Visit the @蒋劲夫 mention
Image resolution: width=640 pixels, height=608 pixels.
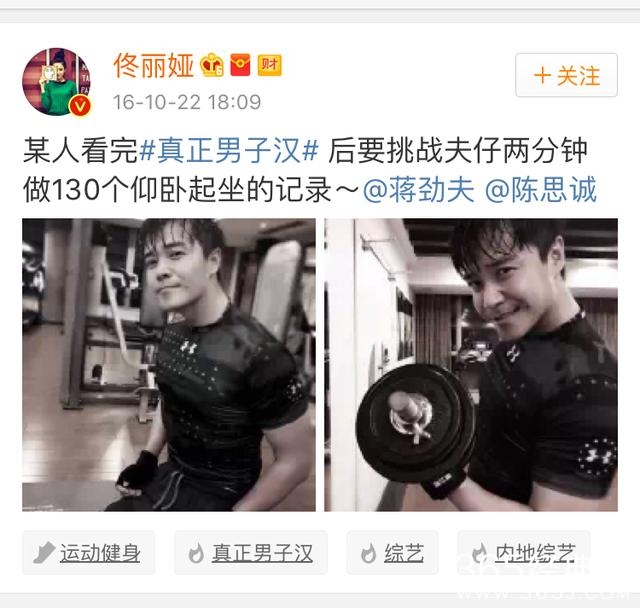[418, 189]
